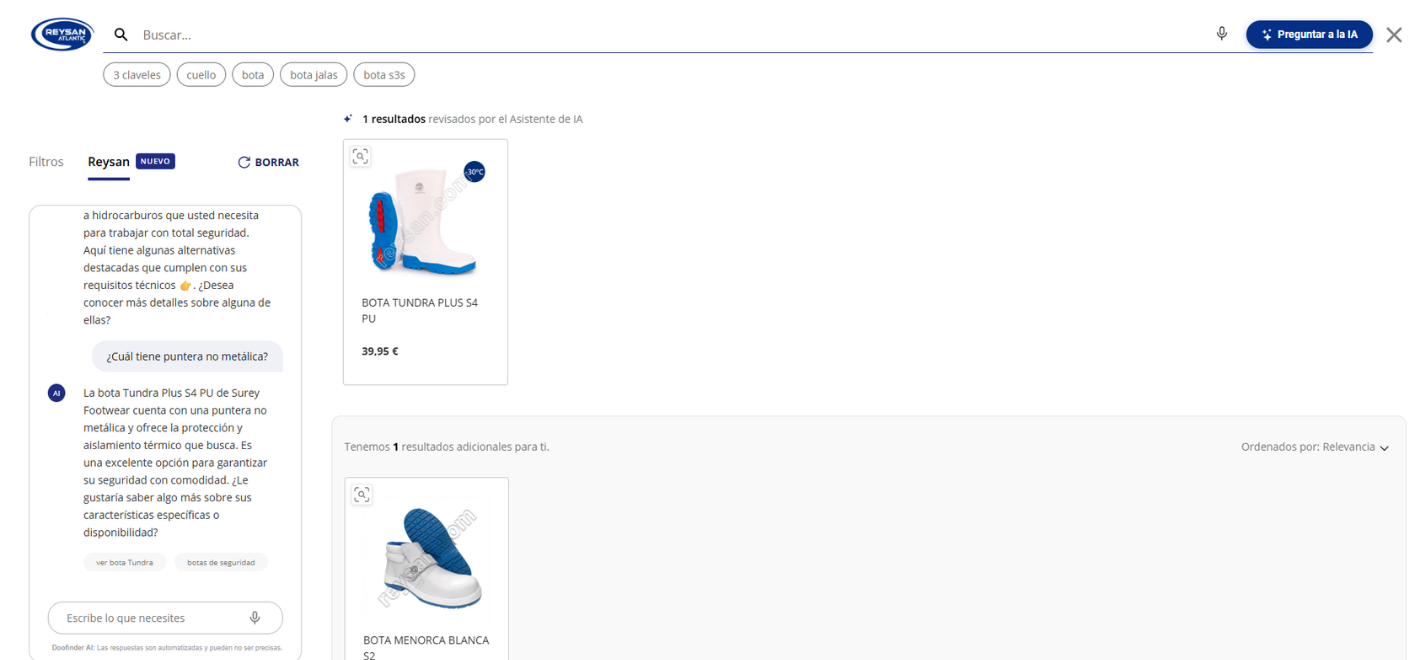Click microphone icon in chat input

255,618
